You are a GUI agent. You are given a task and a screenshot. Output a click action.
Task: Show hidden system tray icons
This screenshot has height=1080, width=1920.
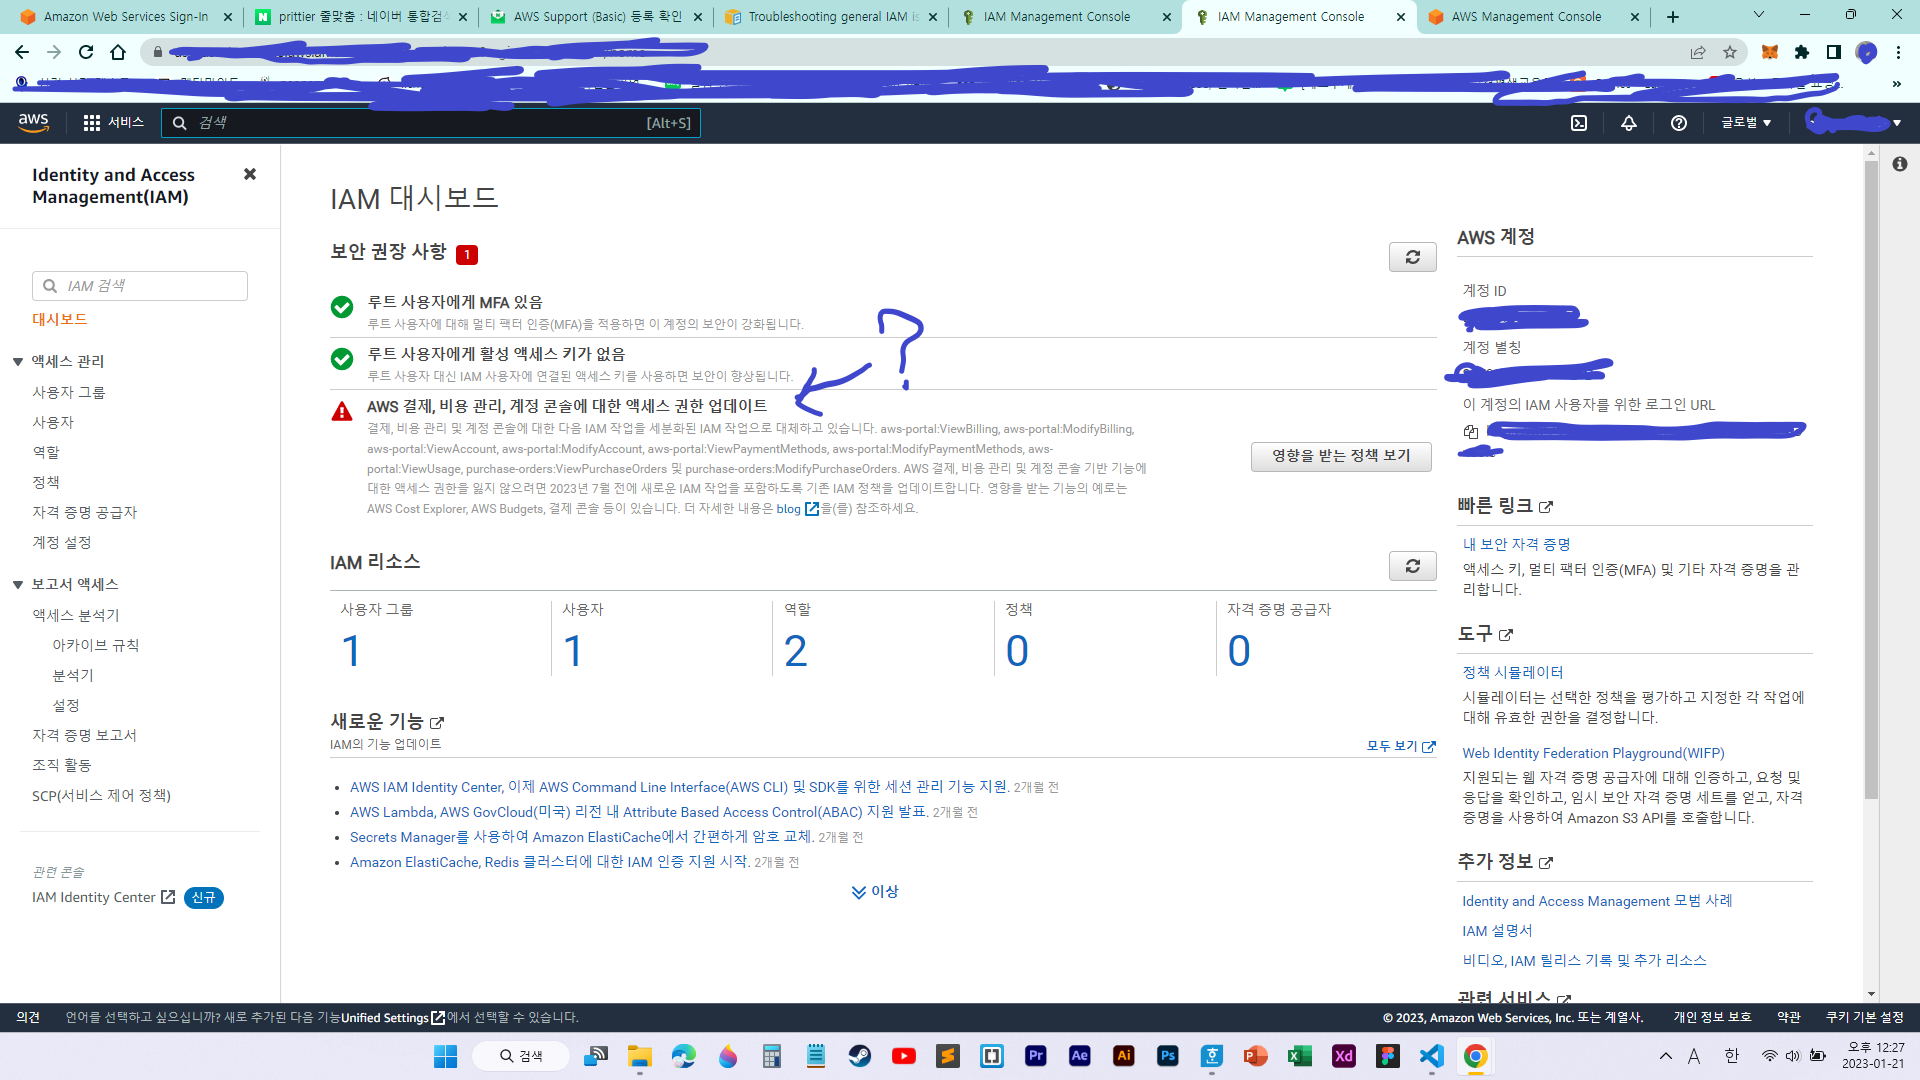pyautogui.click(x=1665, y=1056)
